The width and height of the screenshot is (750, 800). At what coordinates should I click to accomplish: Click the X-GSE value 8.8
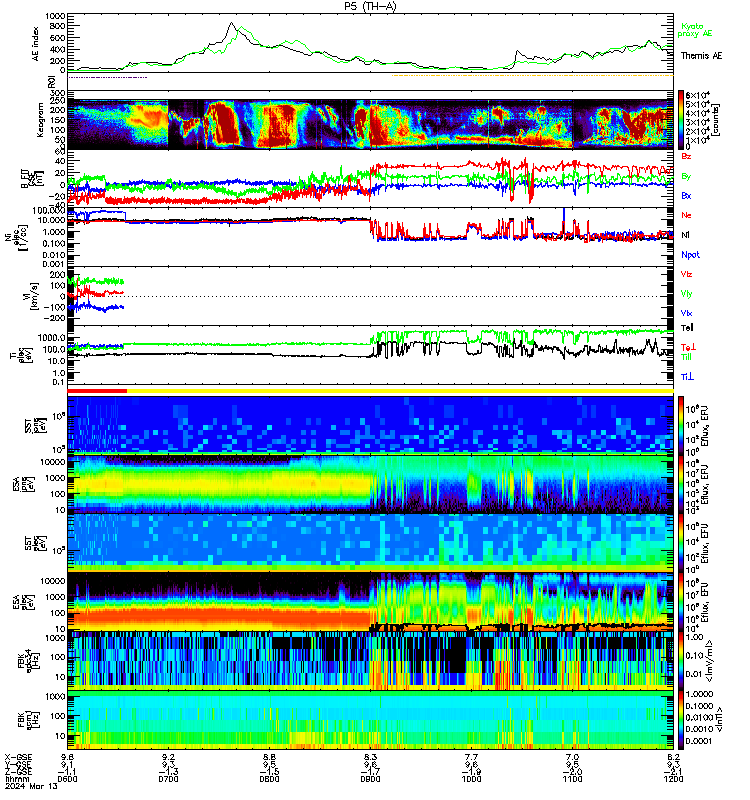point(269,758)
